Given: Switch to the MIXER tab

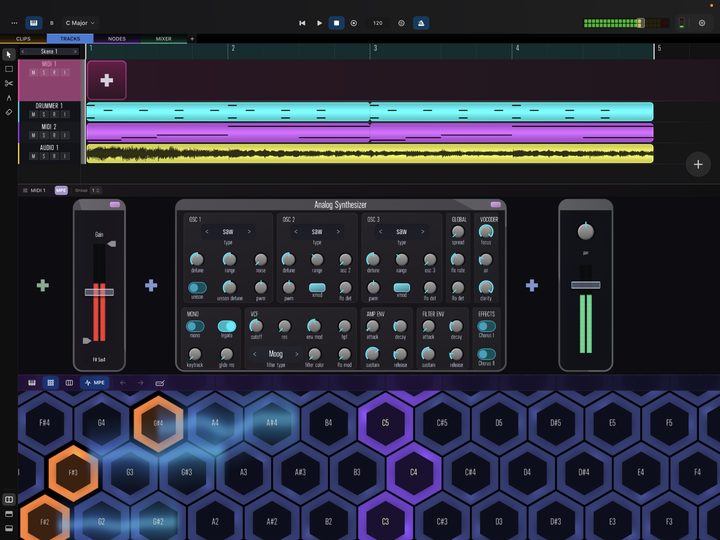Looking at the screenshot, I should coord(163,39).
